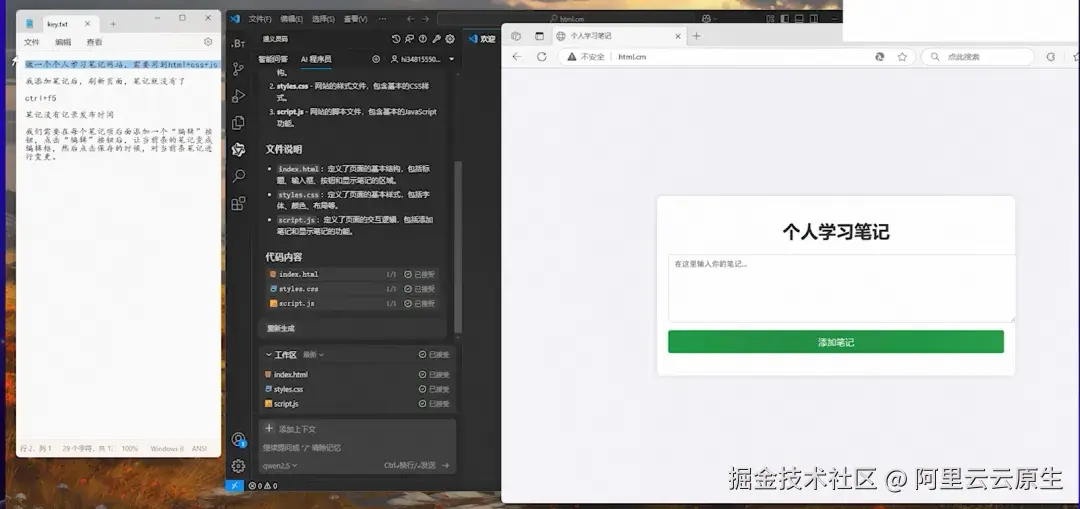Open 选择(S) menu in VS Code
This screenshot has width=1080, height=509.
pos(323,19)
